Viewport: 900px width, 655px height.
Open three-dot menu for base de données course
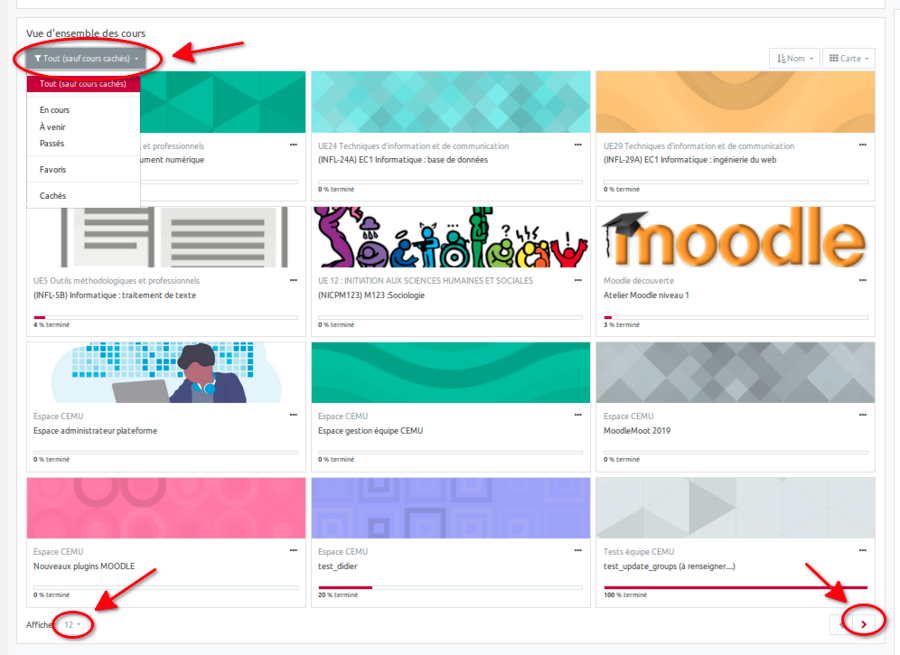tap(578, 145)
